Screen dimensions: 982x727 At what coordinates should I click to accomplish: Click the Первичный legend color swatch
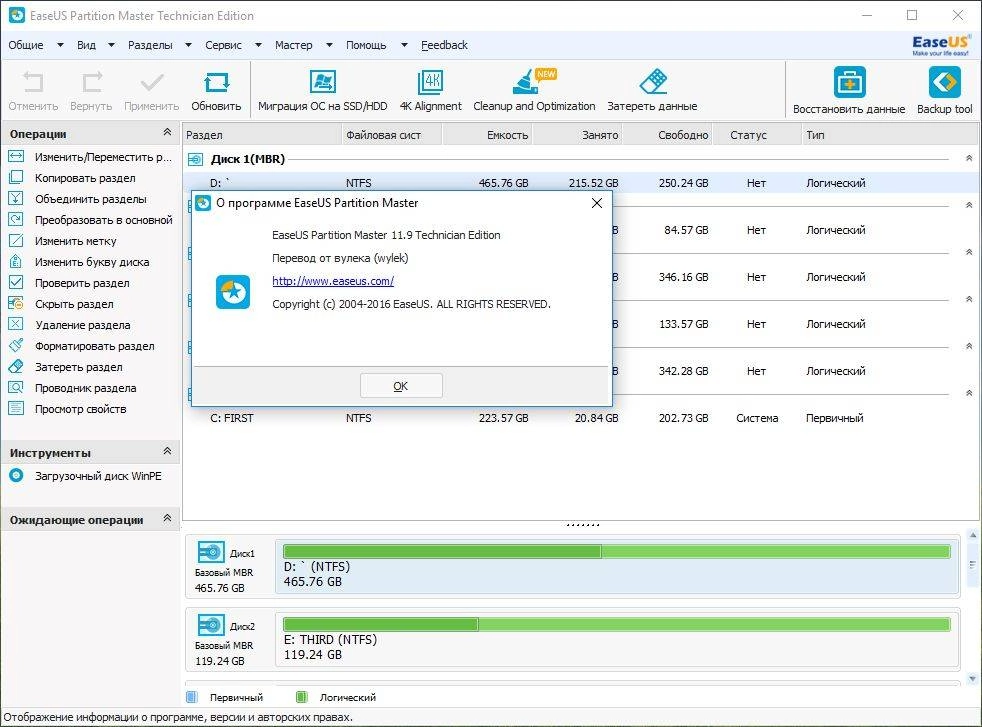(192, 697)
